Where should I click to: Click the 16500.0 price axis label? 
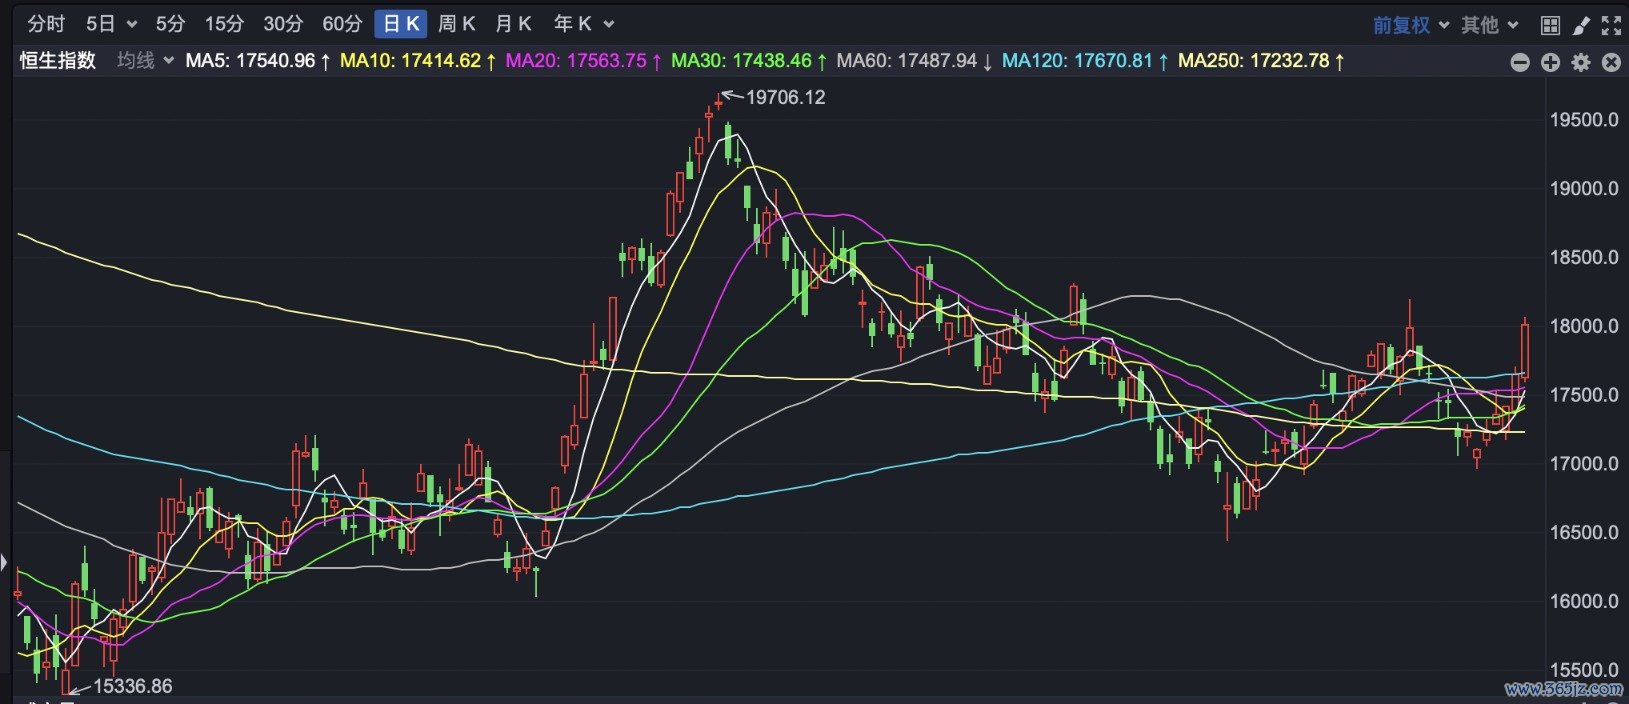(x=1584, y=534)
